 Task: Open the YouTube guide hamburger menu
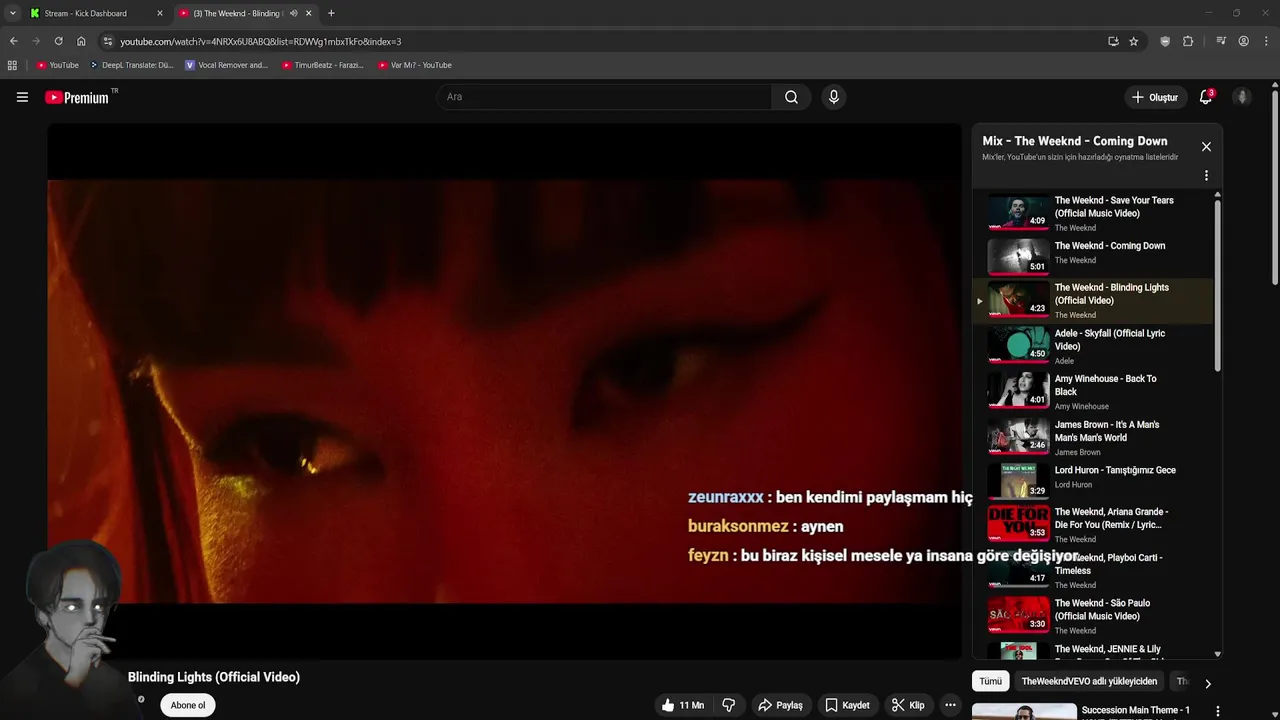click(22, 97)
